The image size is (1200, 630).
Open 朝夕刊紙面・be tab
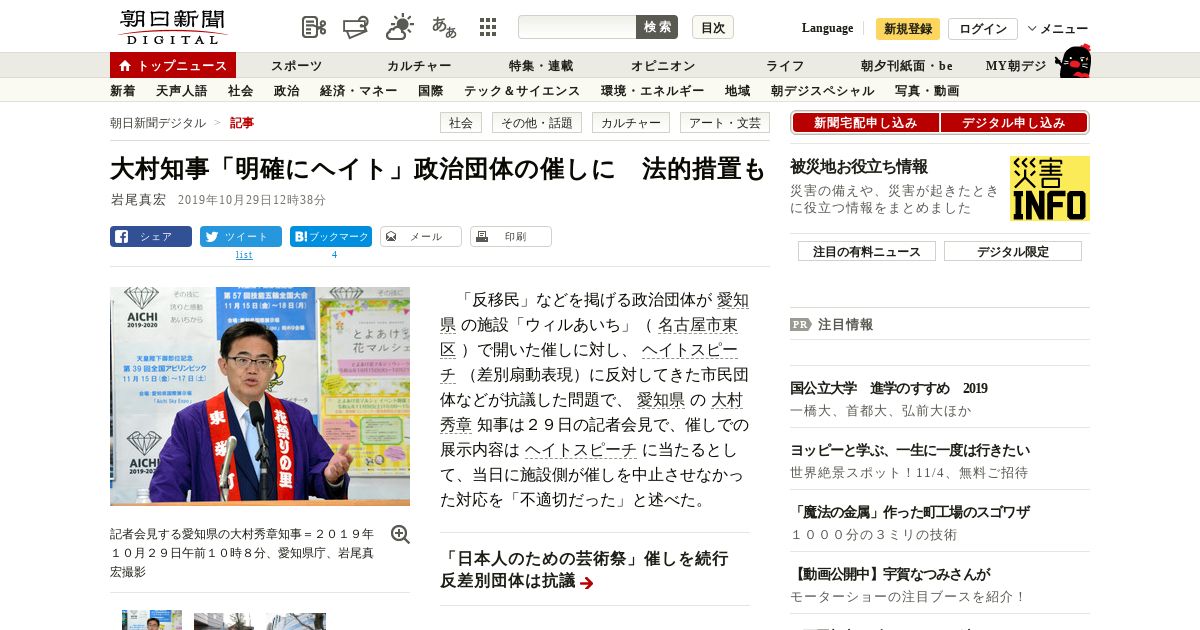(907, 66)
